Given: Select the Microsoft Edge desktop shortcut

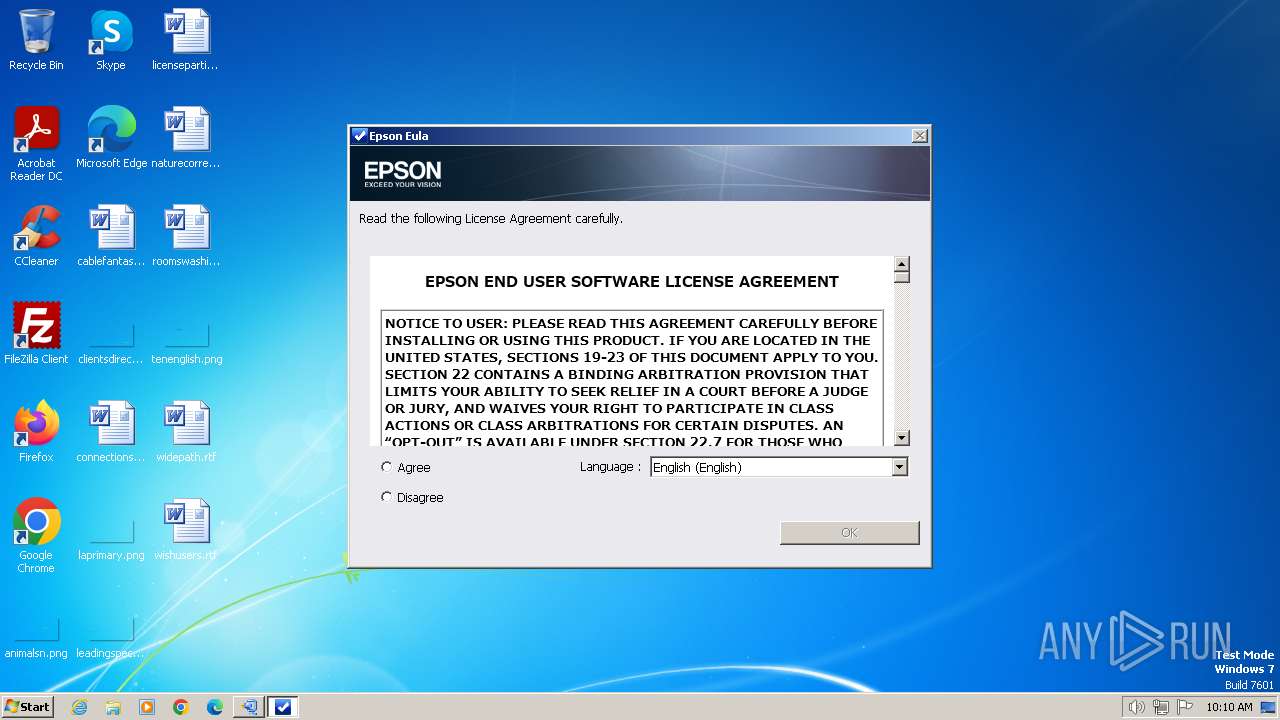Looking at the screenshot, I should coord(111,138).
